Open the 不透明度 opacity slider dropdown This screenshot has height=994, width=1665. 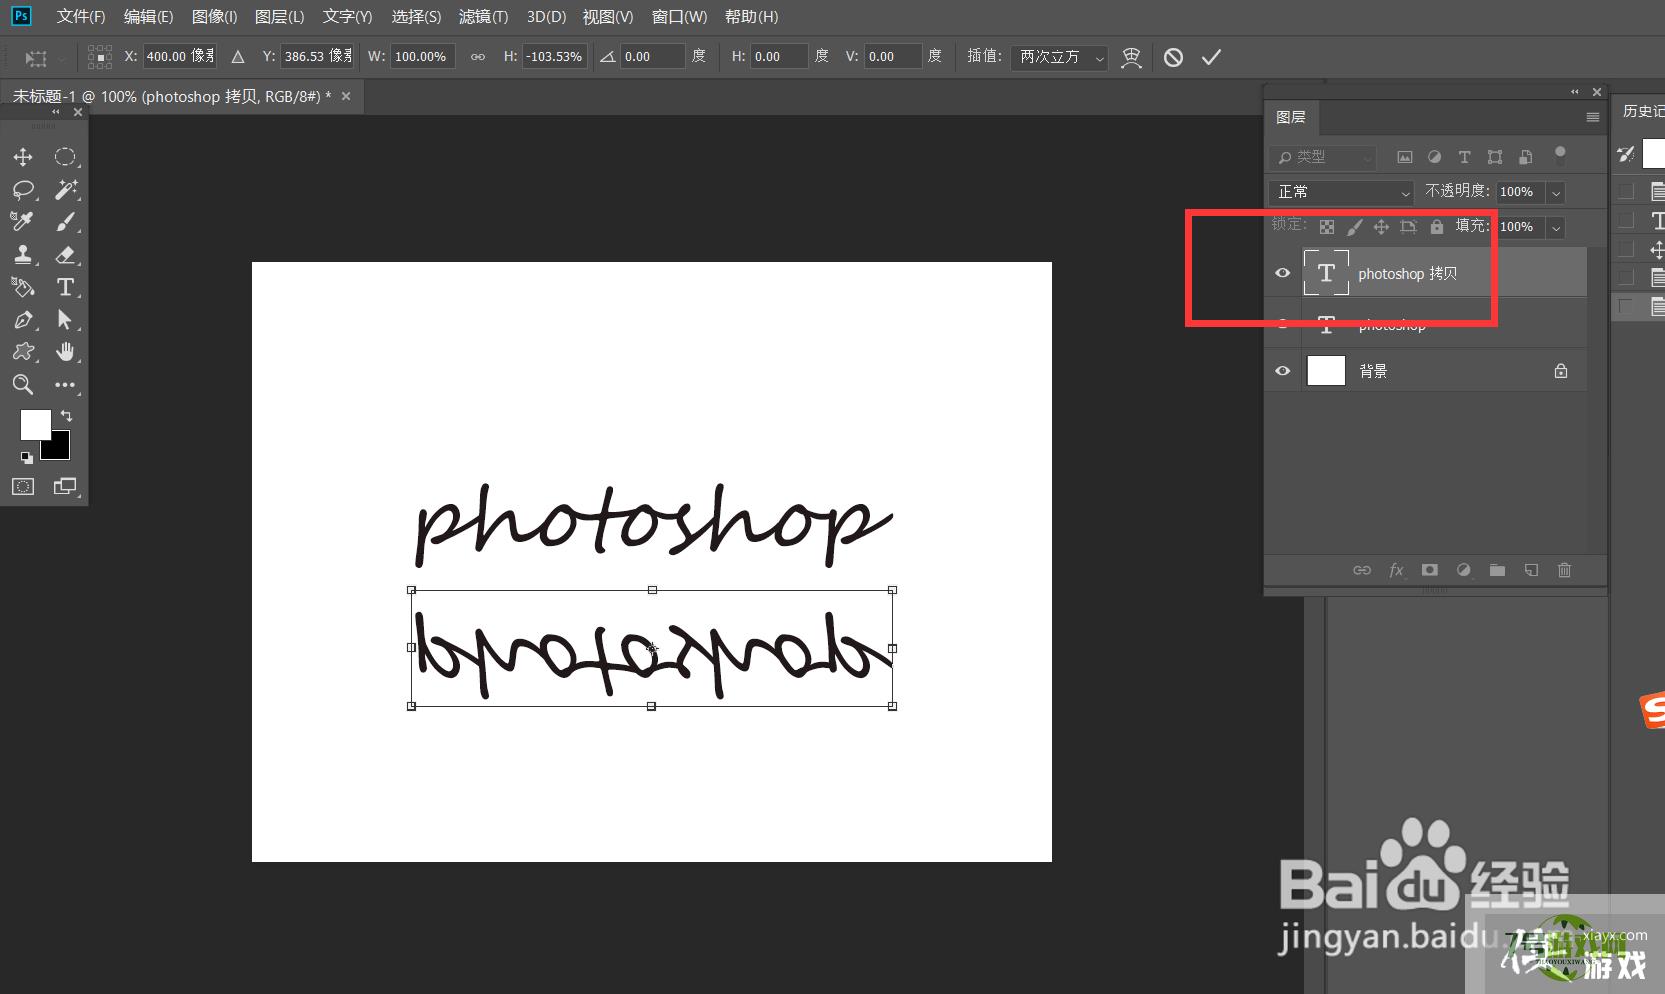[x=1556, y=192]
